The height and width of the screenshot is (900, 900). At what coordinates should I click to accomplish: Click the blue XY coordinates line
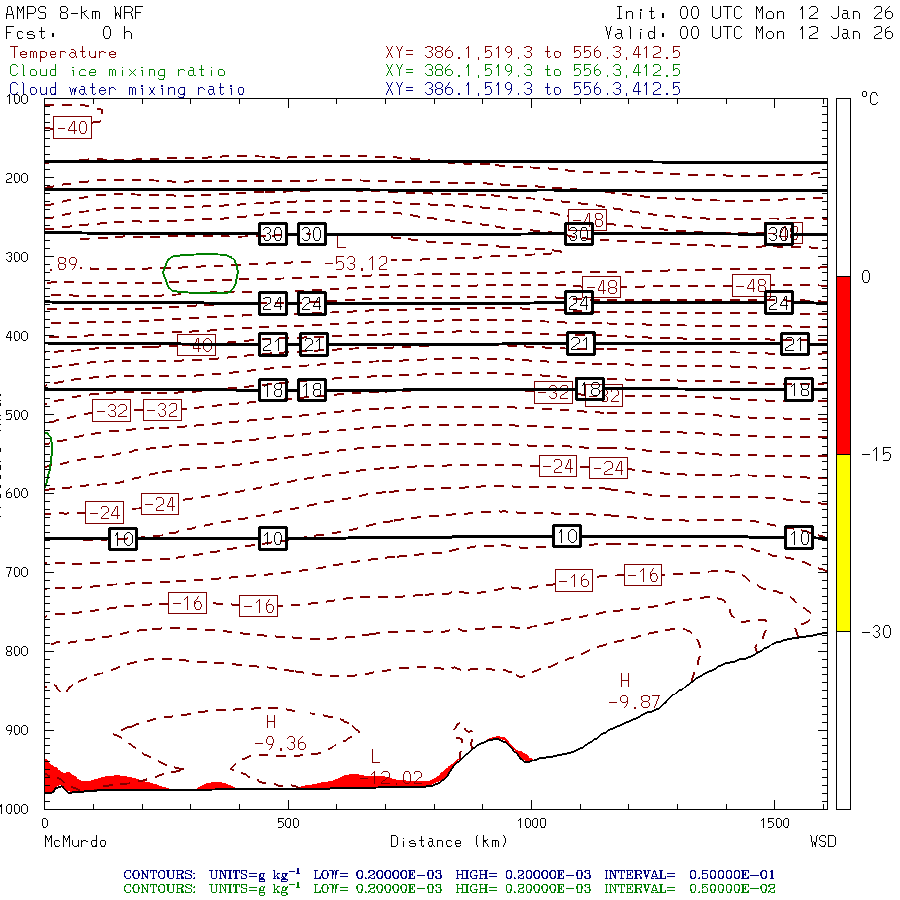(533, 89)
